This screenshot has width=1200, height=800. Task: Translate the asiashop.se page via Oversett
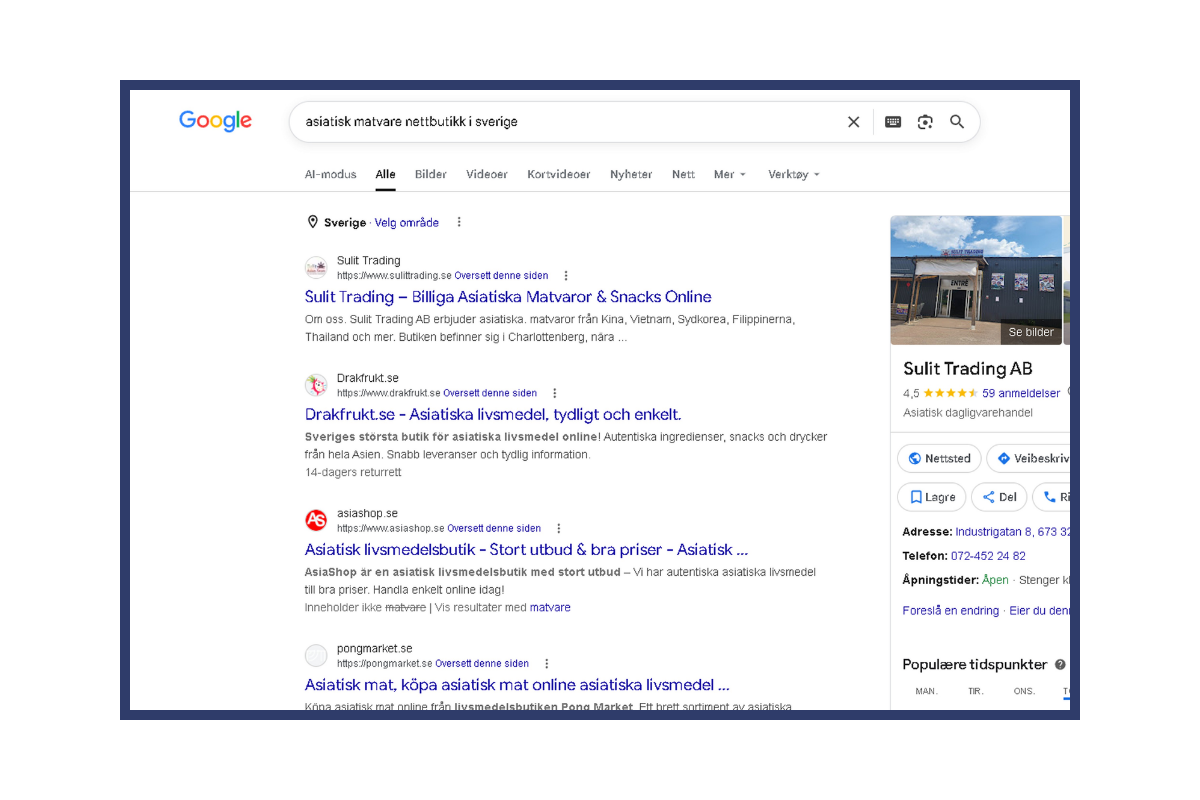pos(494,528)
